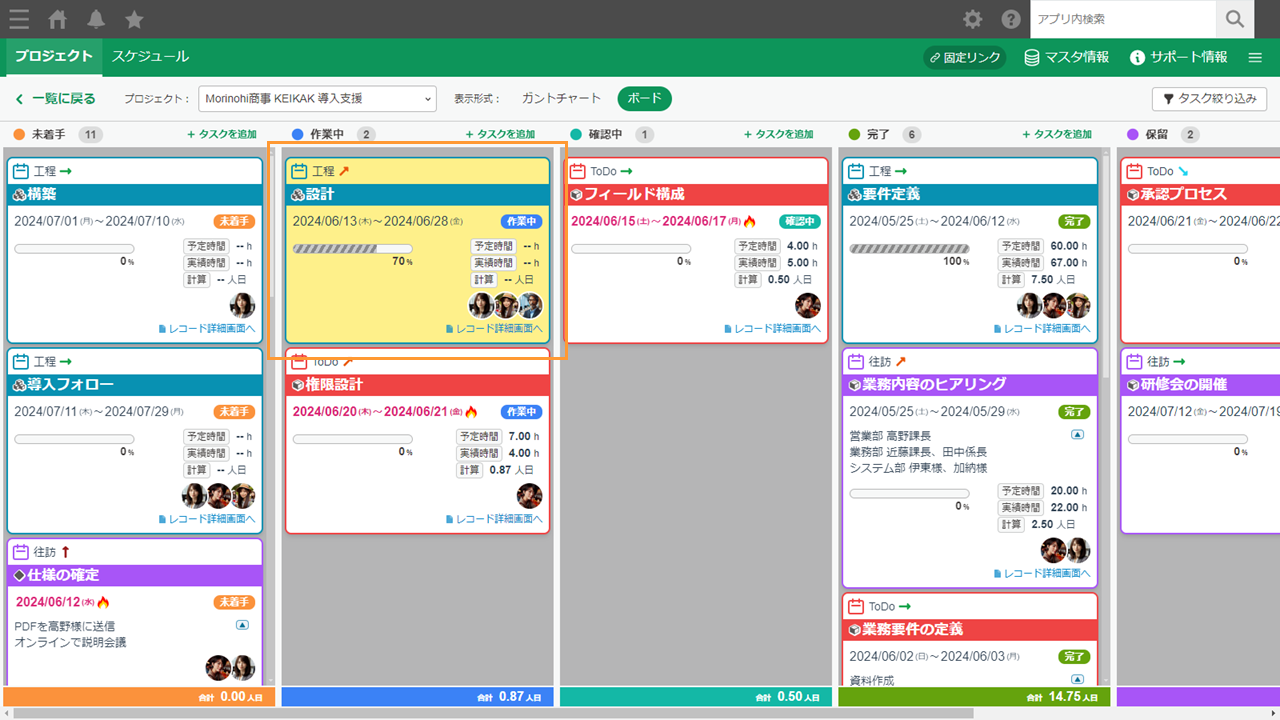1280x720 pixels.
Task: Switch to the スケジュール tab
Action: click(x=150, y=57)
